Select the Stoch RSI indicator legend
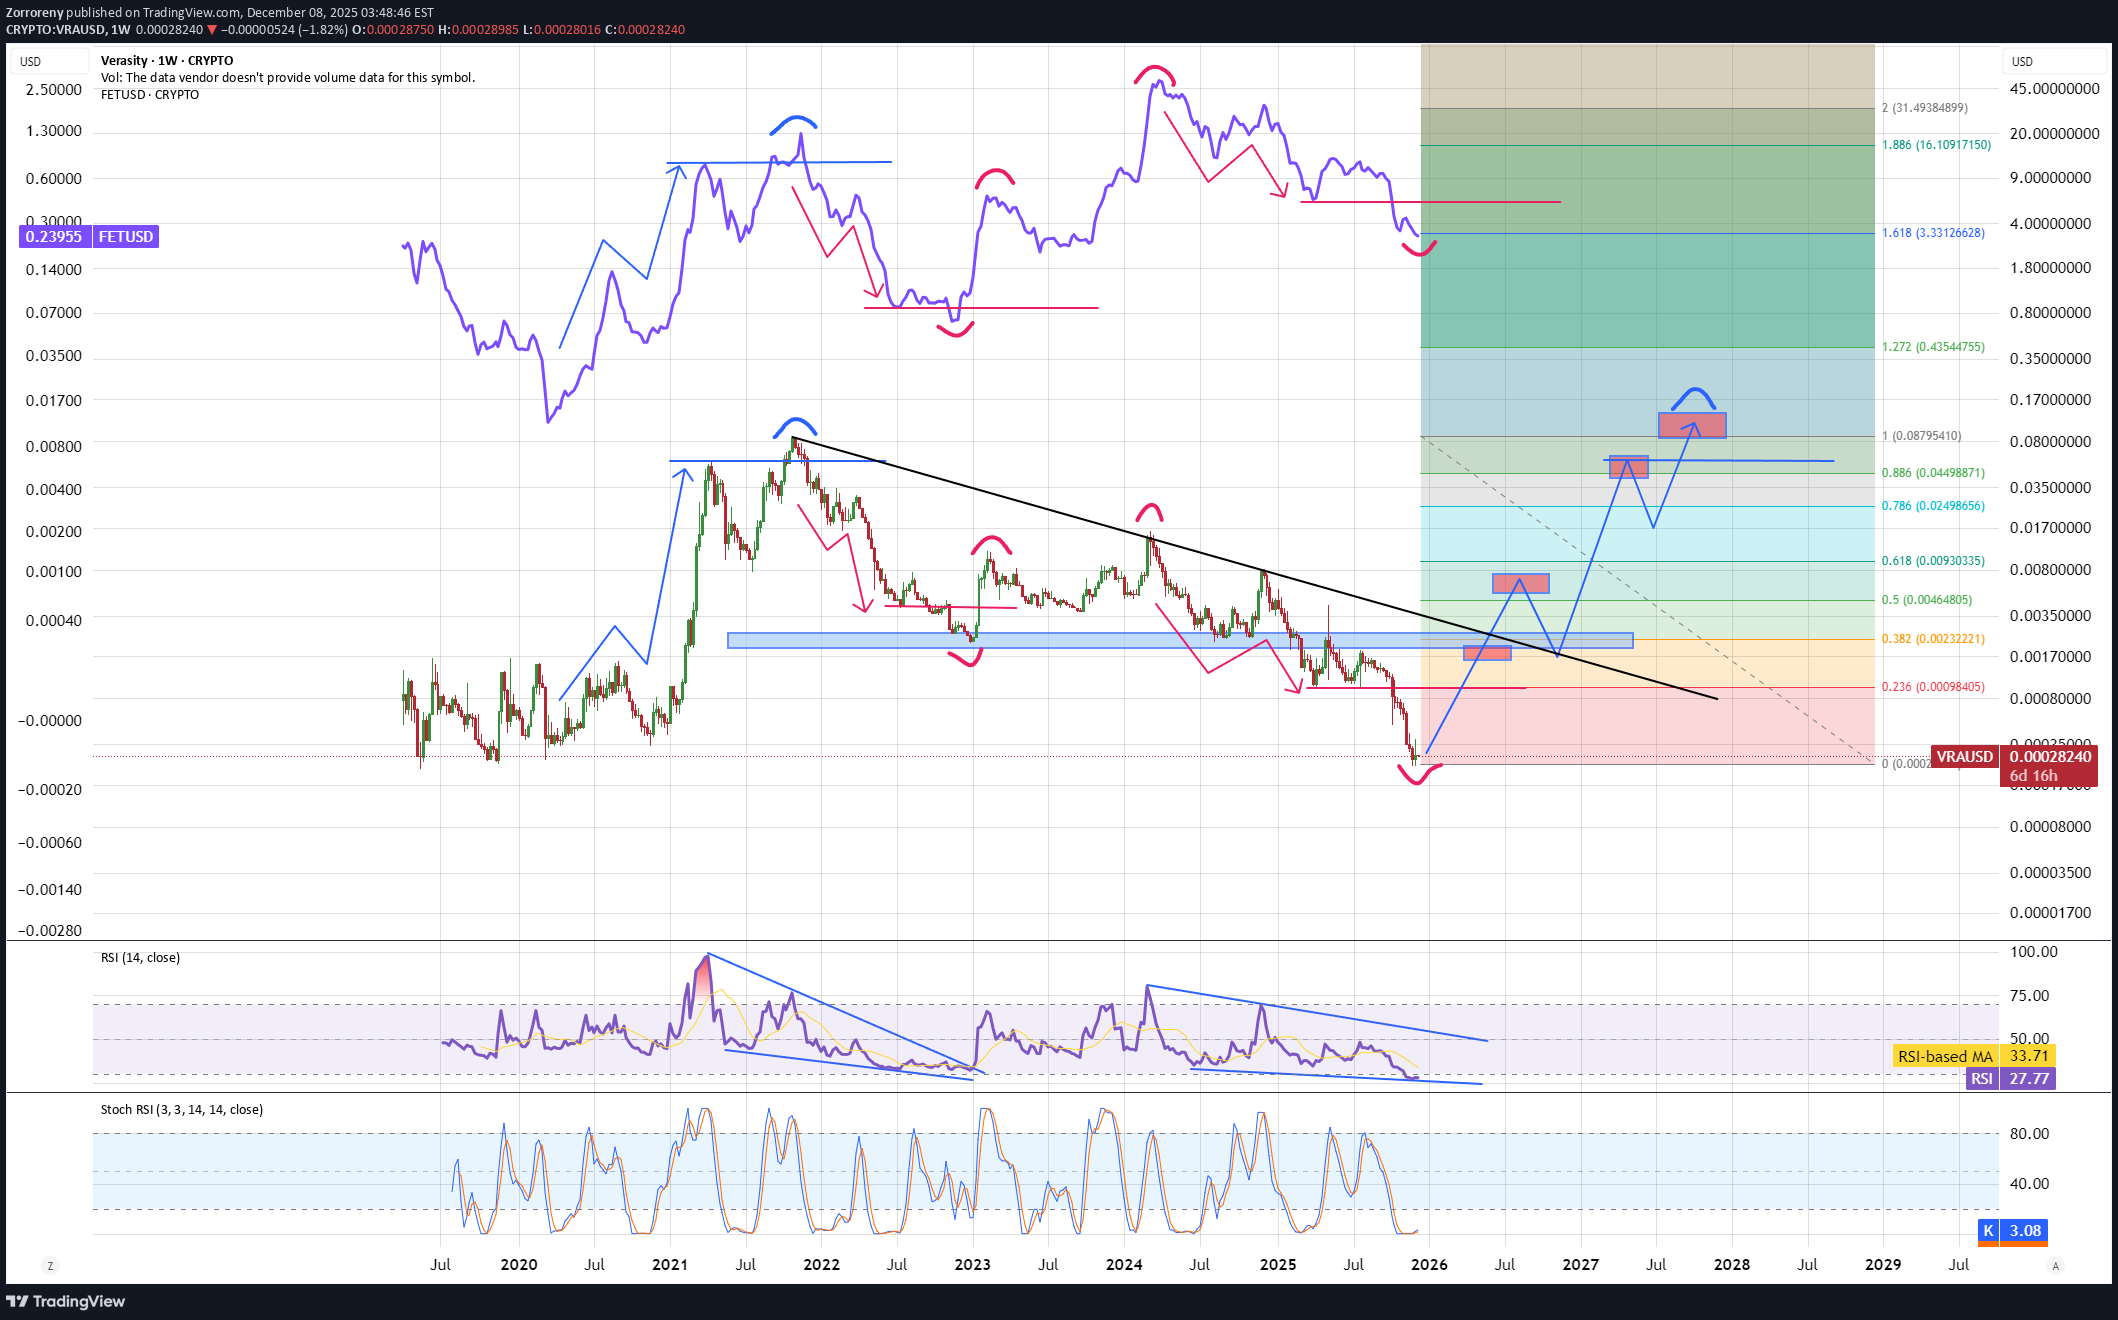This screenshot has width=2118, height=1320. [x=181, y=1110]
